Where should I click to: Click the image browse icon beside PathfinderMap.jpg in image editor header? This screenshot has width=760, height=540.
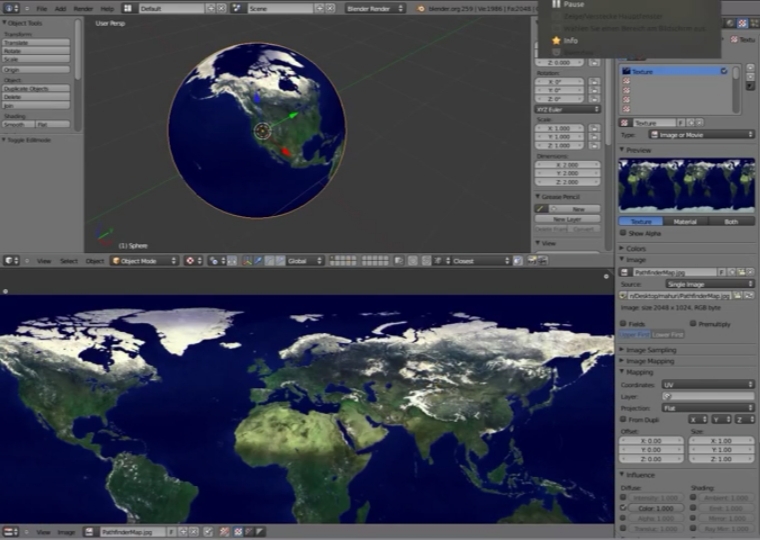tap(90, 532)
